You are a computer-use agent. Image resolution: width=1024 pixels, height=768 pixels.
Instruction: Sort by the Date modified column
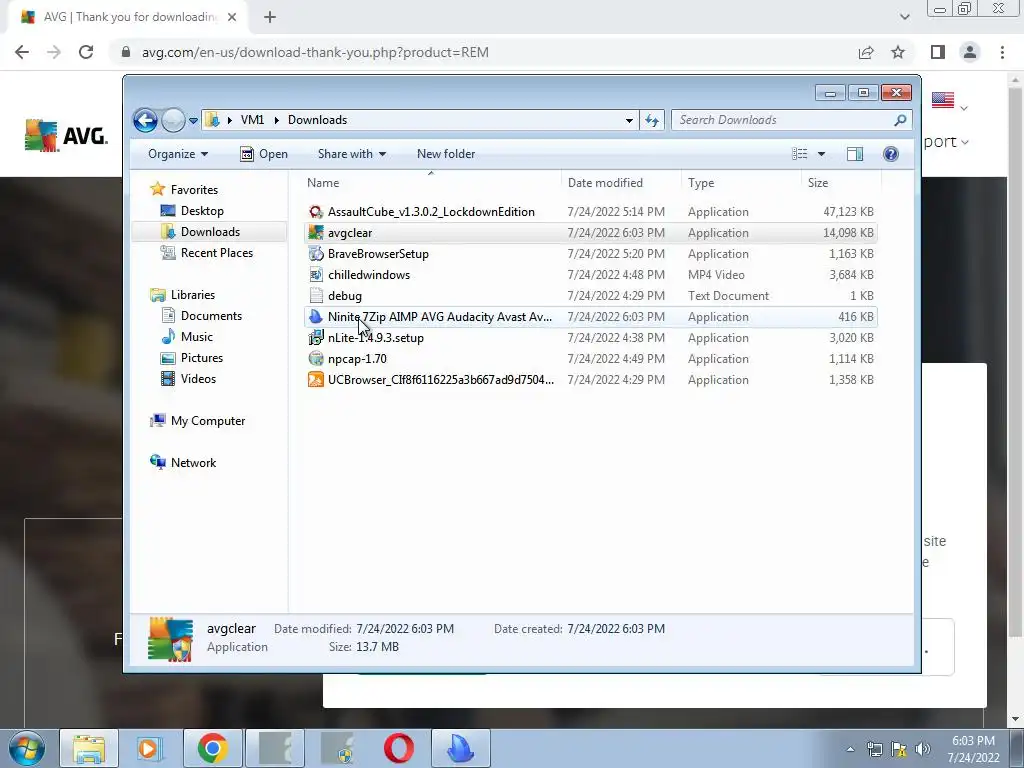click(621, 182)
